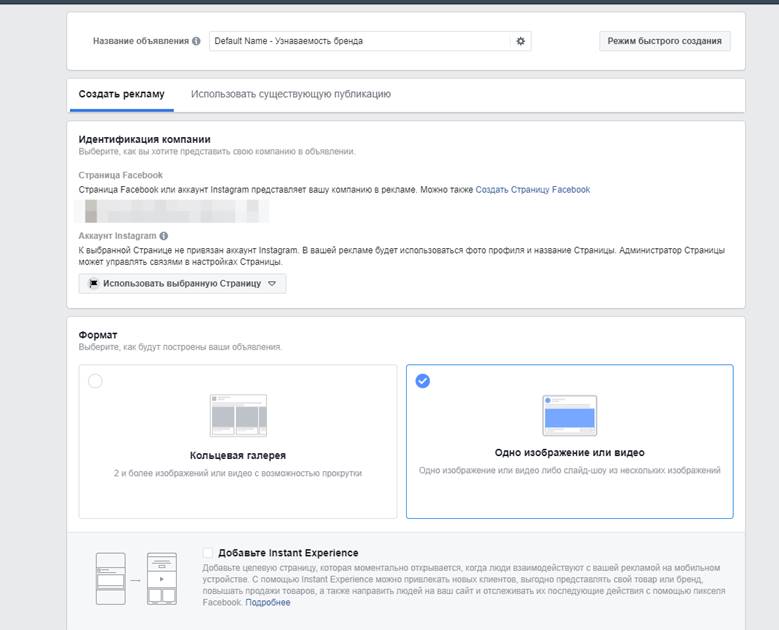Click the single image format illustration

click(x=569, y=415)
